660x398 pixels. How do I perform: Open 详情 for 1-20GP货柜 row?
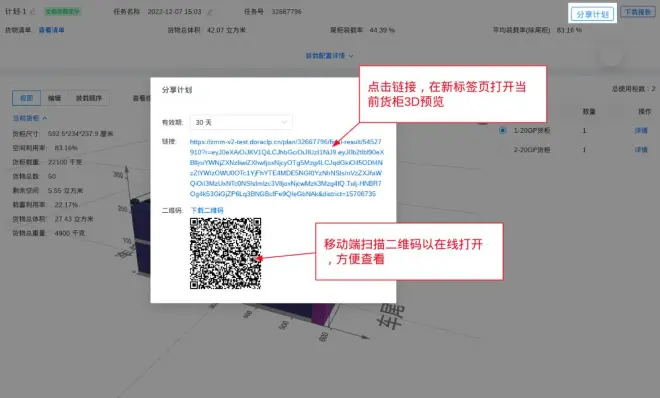(641, 130)
